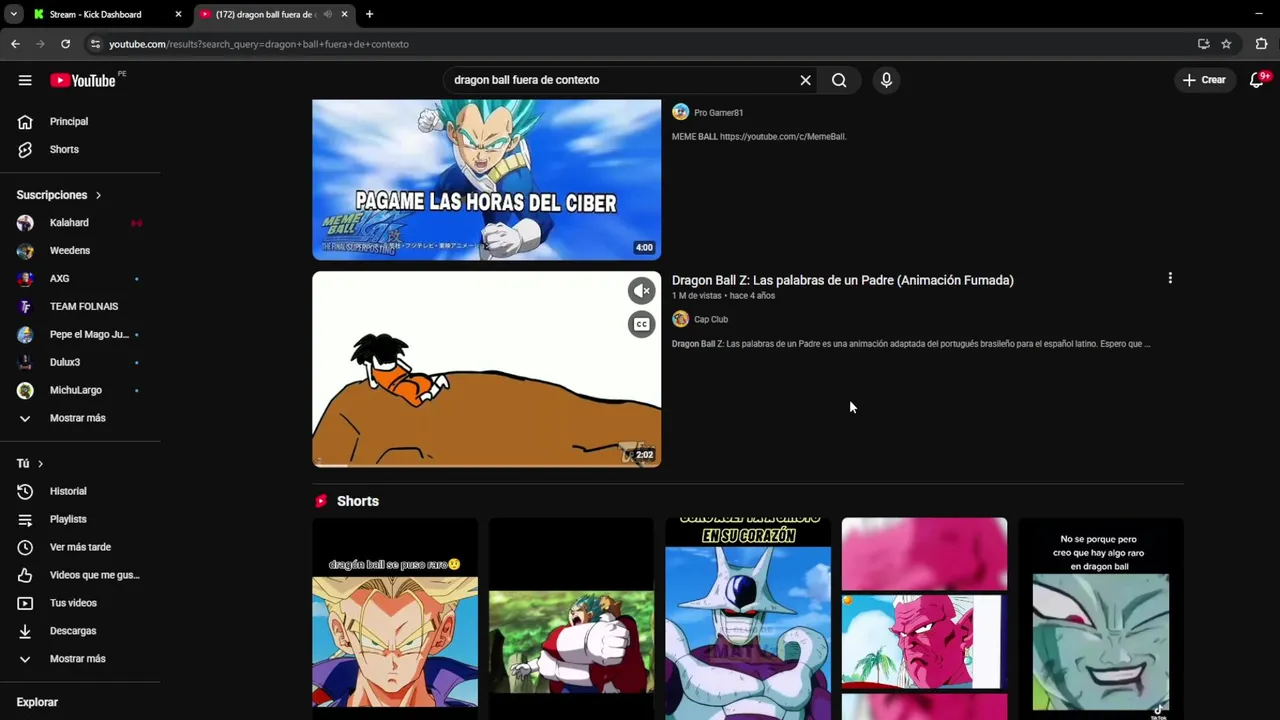Click the search magnifier button
The width and height of the screenshot is (1280, 720).
coord(839,80)
